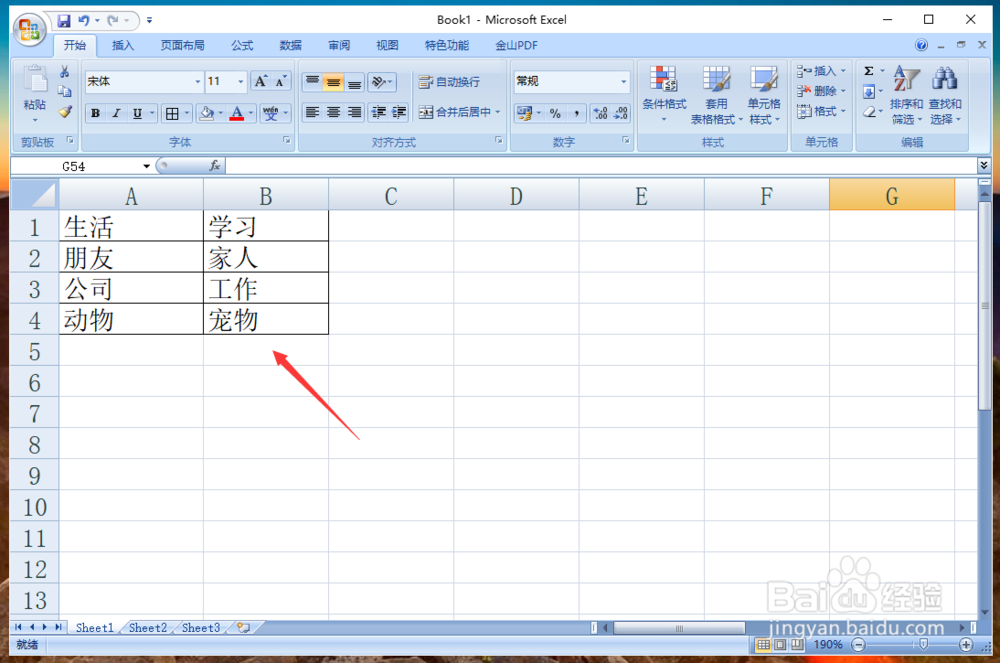Redo the last undone action

(x=113, y=20)
